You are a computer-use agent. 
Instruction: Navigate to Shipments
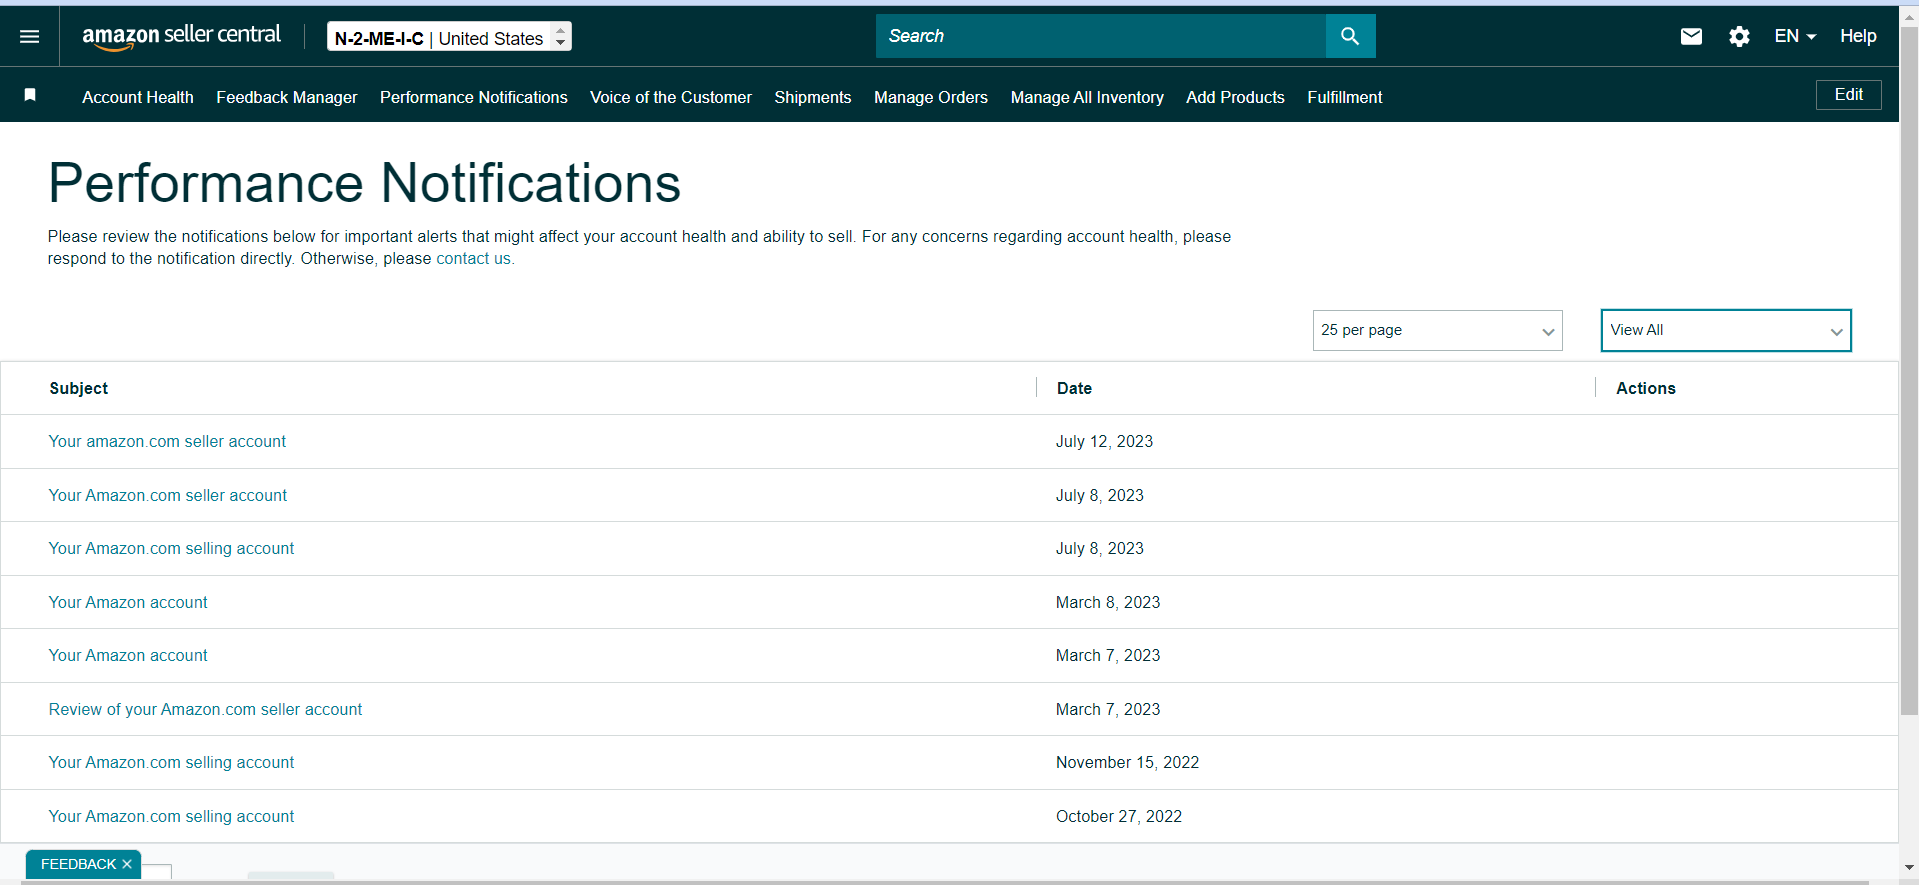pyautogui.click(x=813, y=97)
